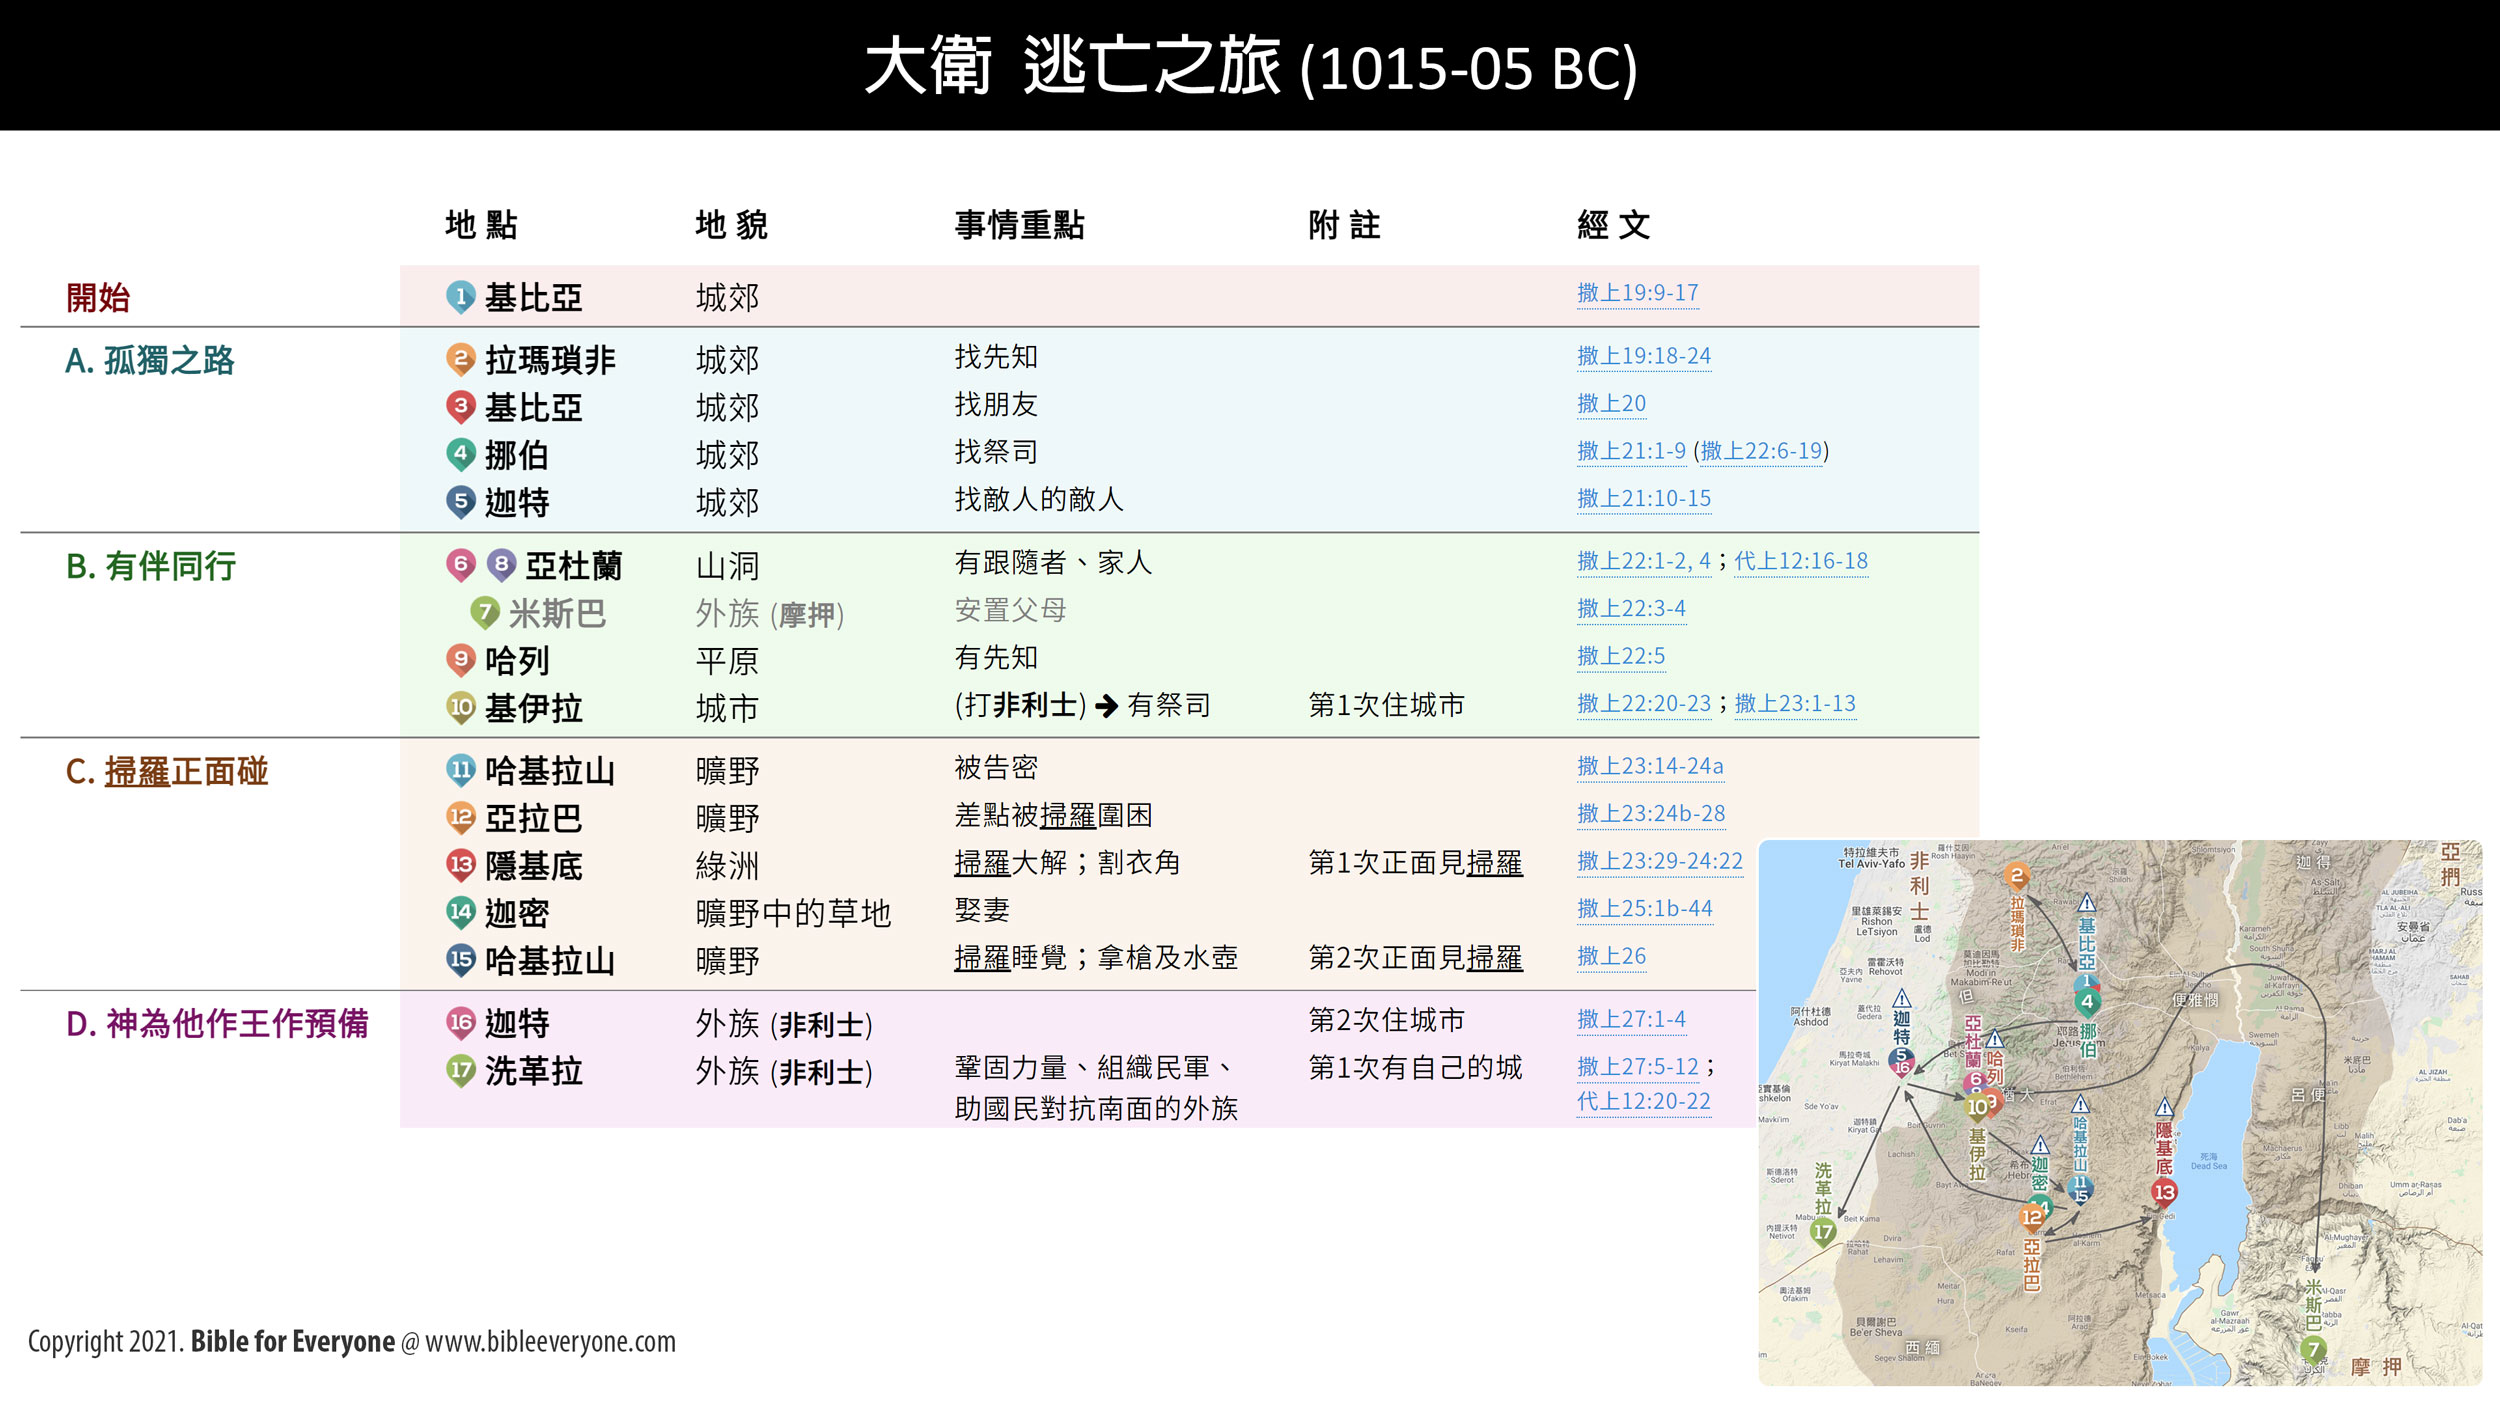Screen dimensions: 2500x1406
Task: Click the purple number 8 pin beside 亞杜蘭
Action: (x=501, y=565)
